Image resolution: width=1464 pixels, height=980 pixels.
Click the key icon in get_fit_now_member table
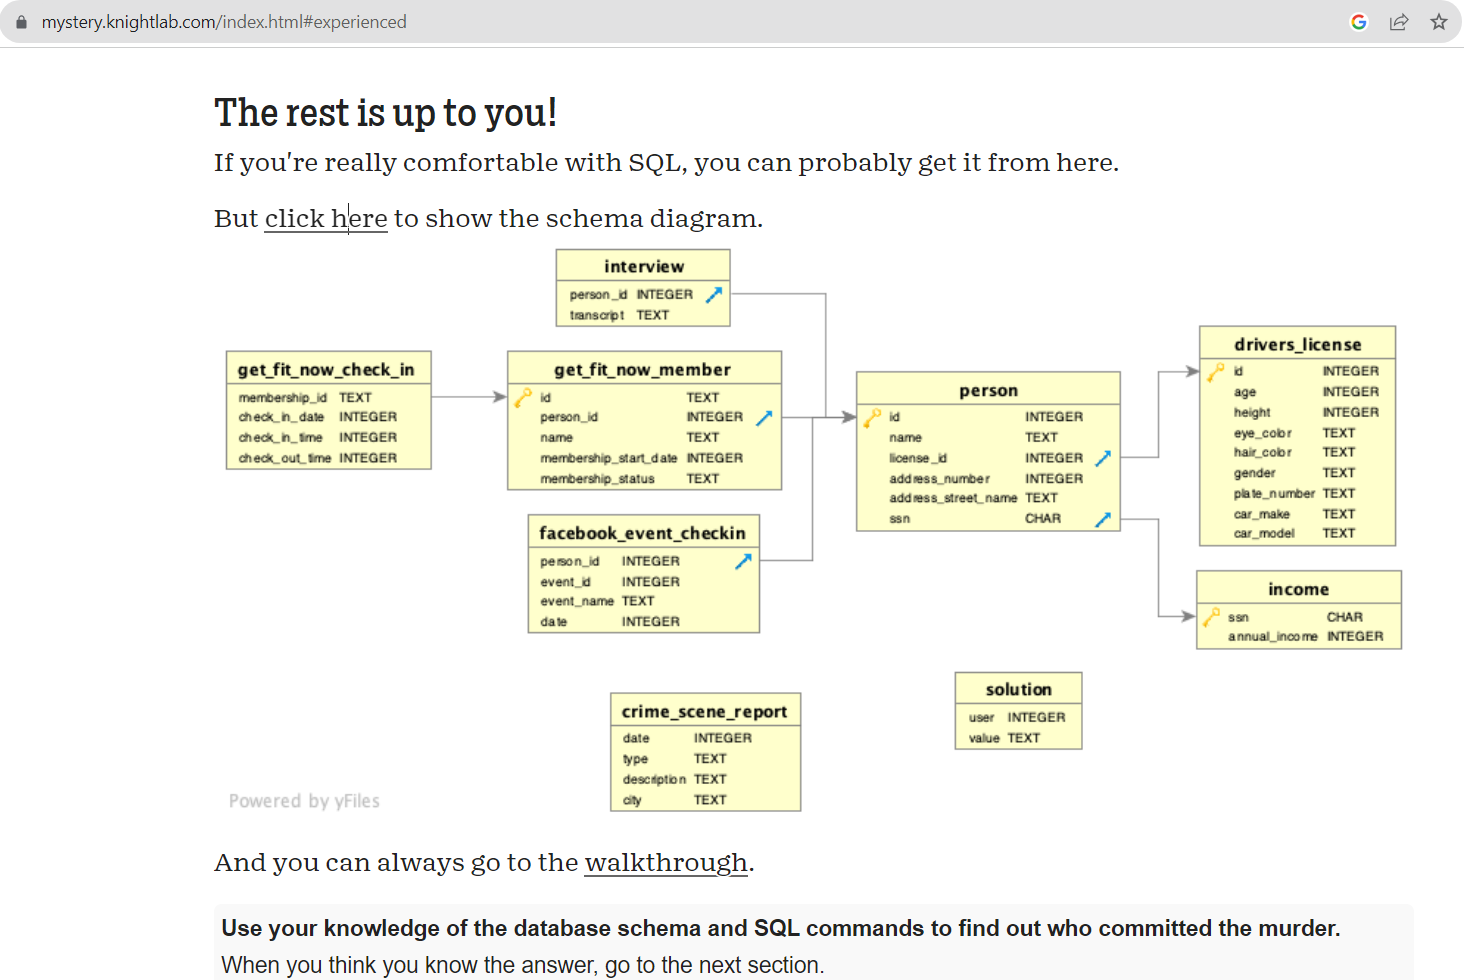[x=523, y=398]
